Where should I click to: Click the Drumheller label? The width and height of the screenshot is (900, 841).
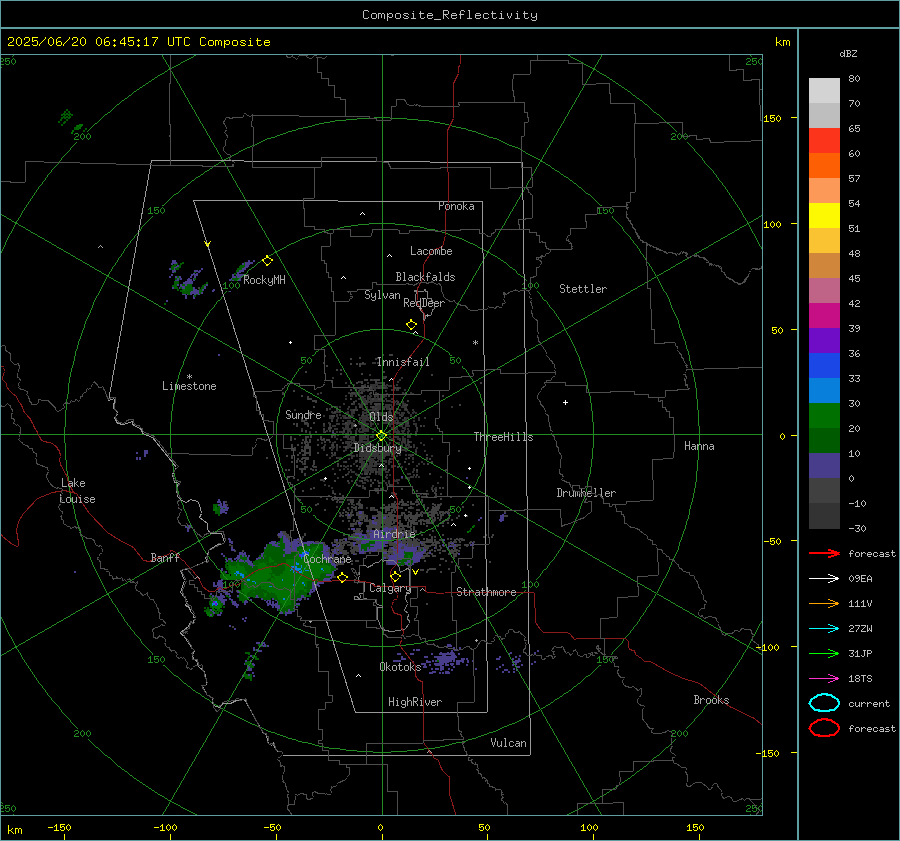(586, 493)
